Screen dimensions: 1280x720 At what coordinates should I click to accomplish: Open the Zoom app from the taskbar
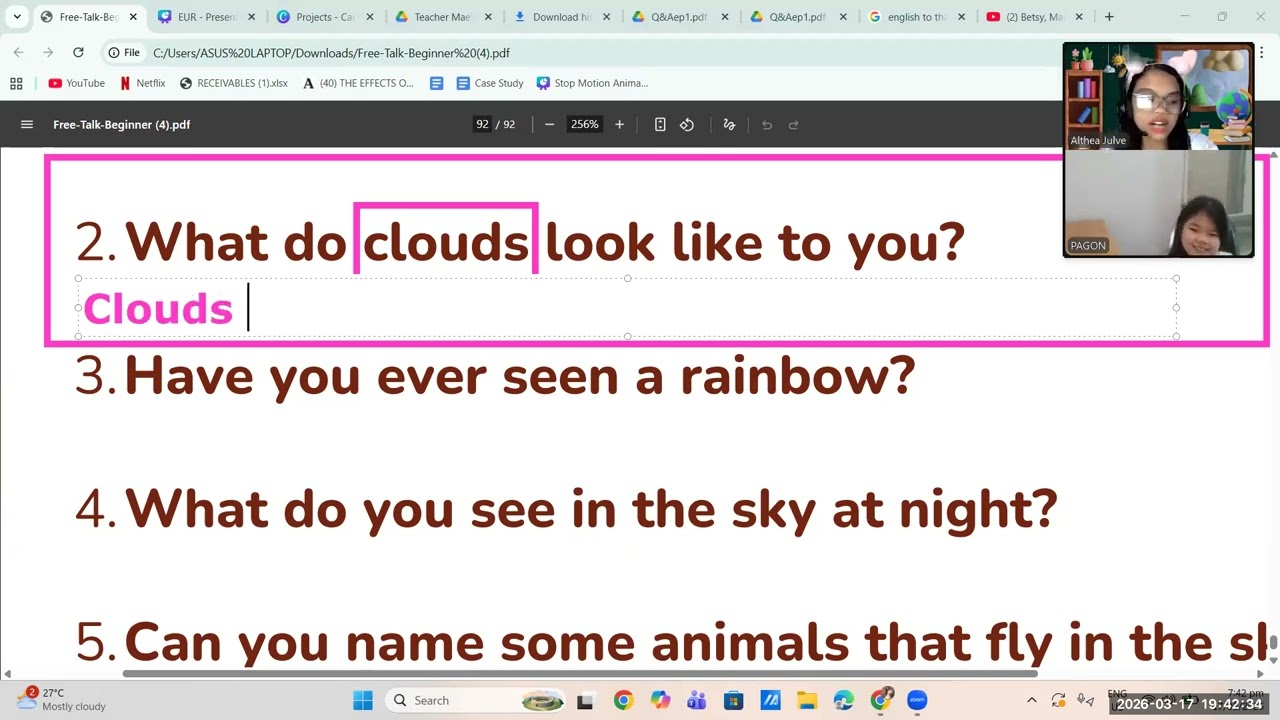click(917, 701)
